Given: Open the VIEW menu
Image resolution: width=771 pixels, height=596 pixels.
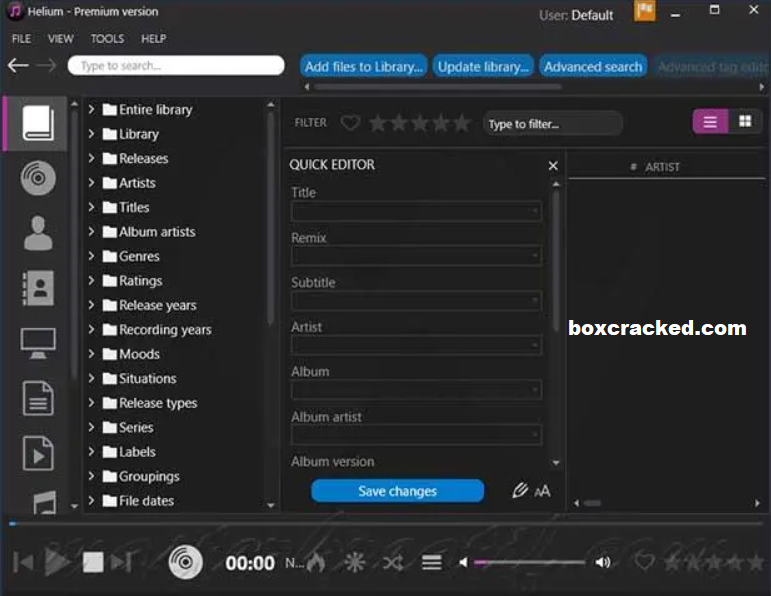Looking at the screenshot, I should [x=61, y=39].
